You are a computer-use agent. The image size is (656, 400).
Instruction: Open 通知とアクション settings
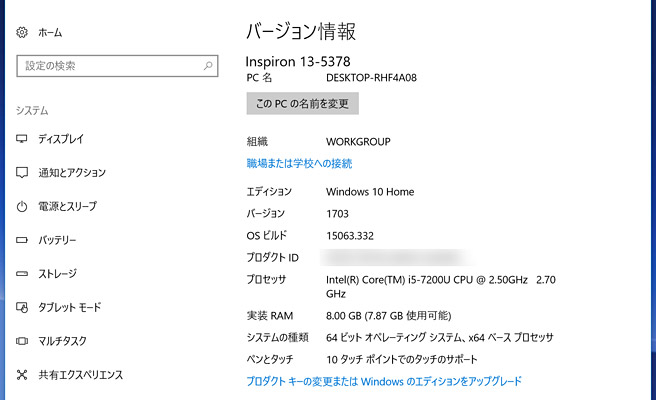tap(72, 172)
